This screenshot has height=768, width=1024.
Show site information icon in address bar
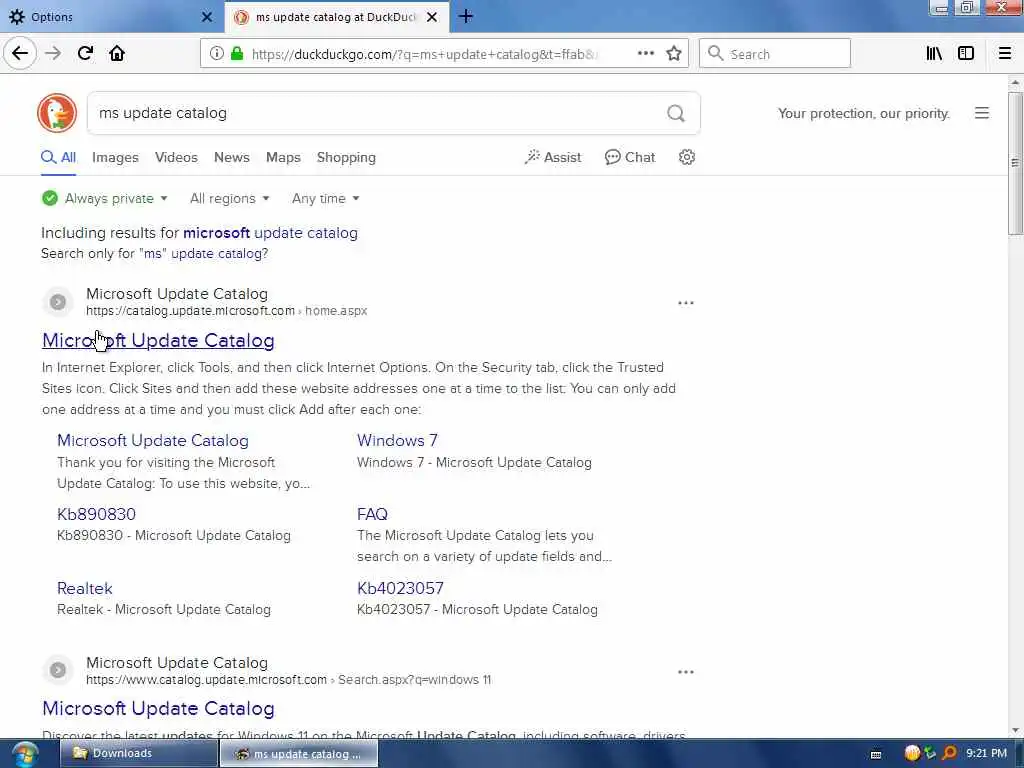click(x=216, y=54)
